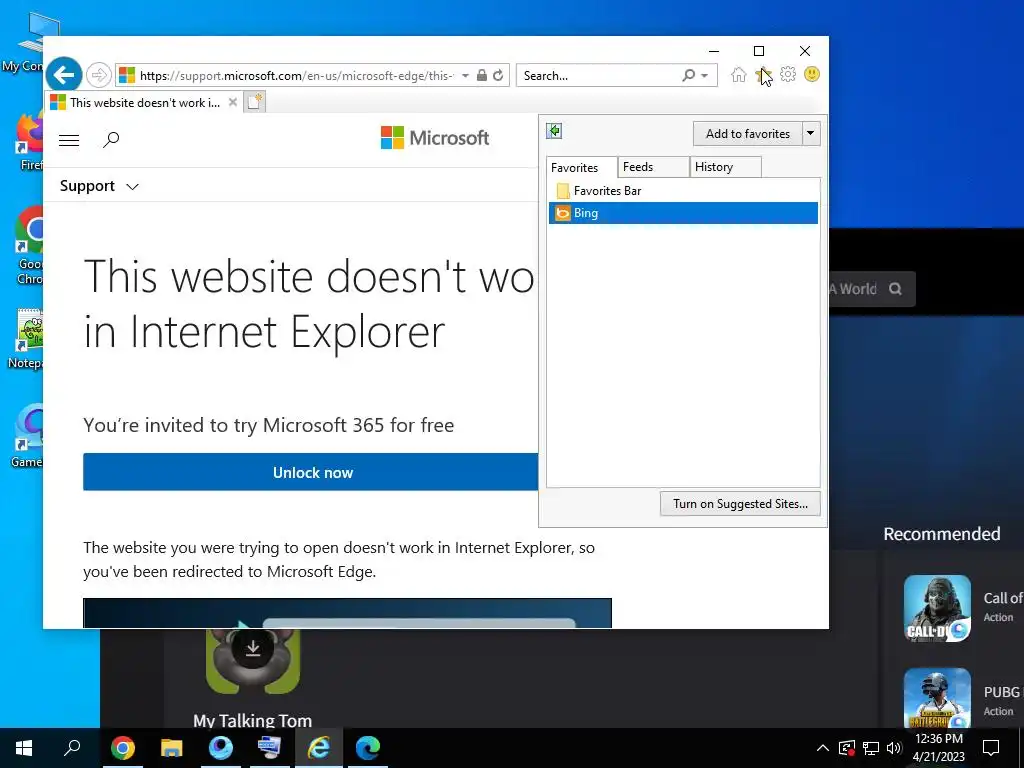Pin the Favorites Center with green arrow icon
The height and width of the screenshot is (768, 1024).
point(554,131)
